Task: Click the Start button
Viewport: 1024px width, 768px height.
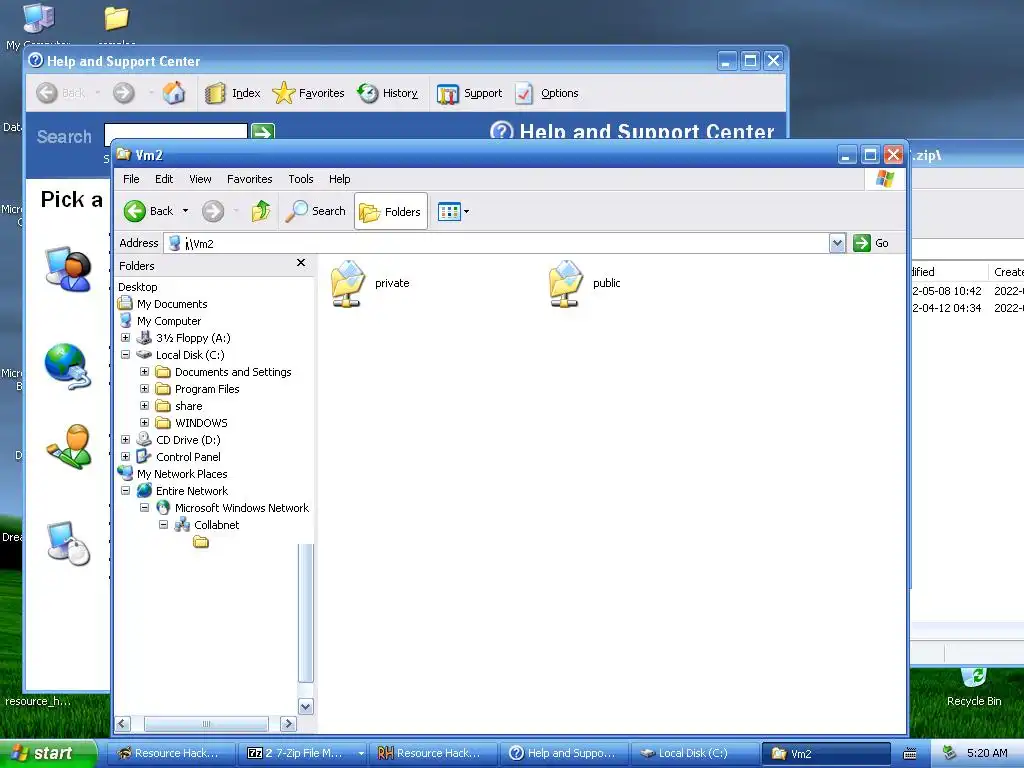Action: pos(48,753)
